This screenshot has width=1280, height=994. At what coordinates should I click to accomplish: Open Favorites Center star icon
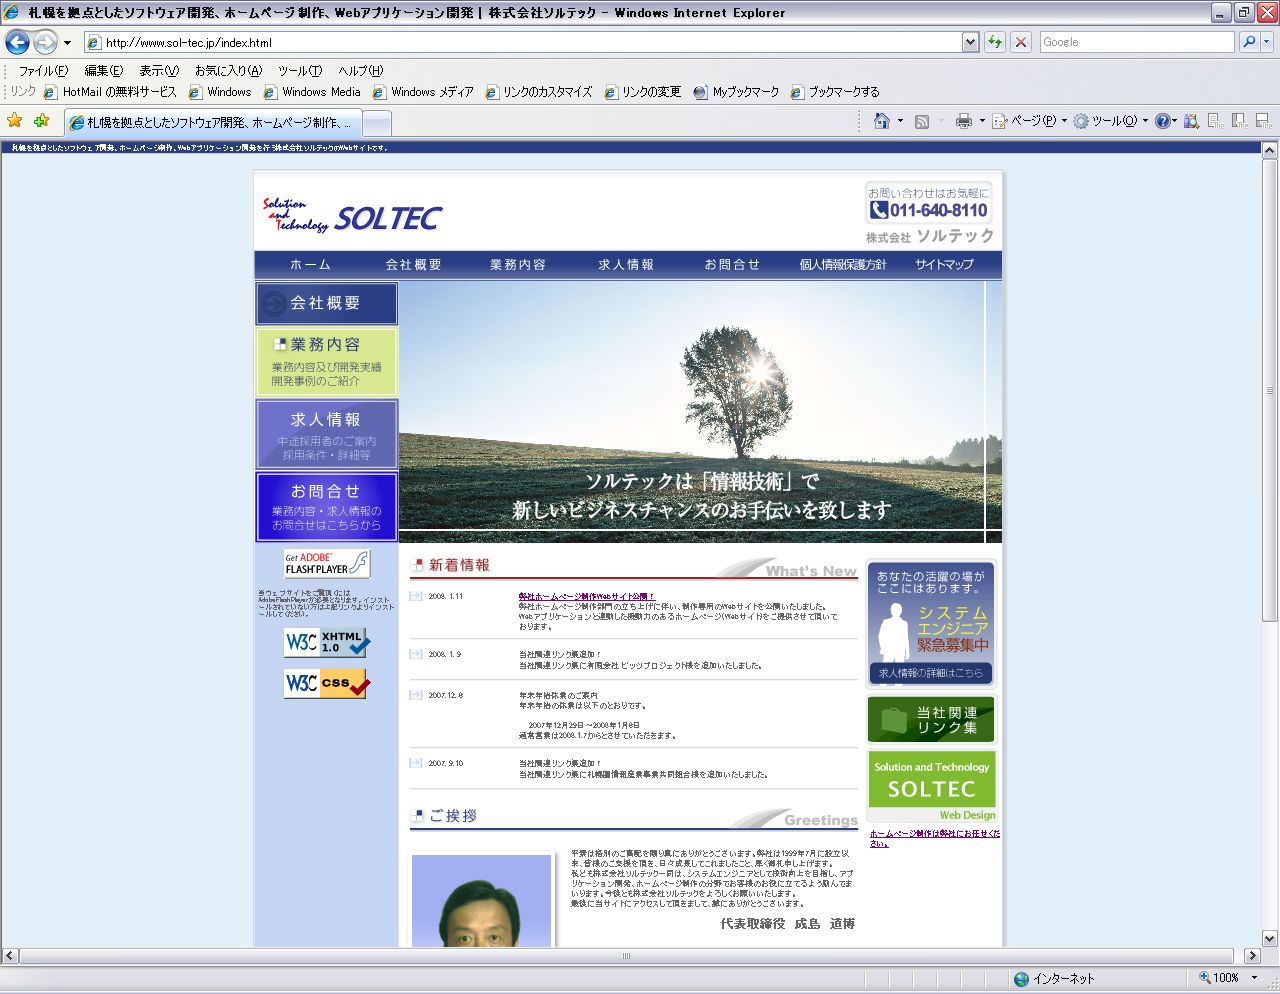click(x=14, y=121)
